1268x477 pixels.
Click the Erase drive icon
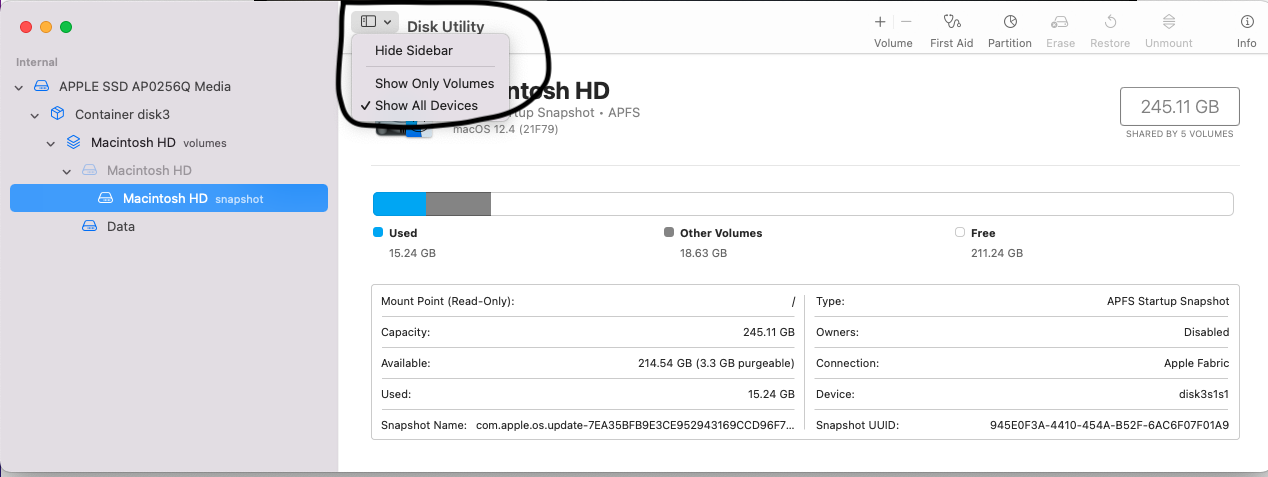pos(1060,21)
